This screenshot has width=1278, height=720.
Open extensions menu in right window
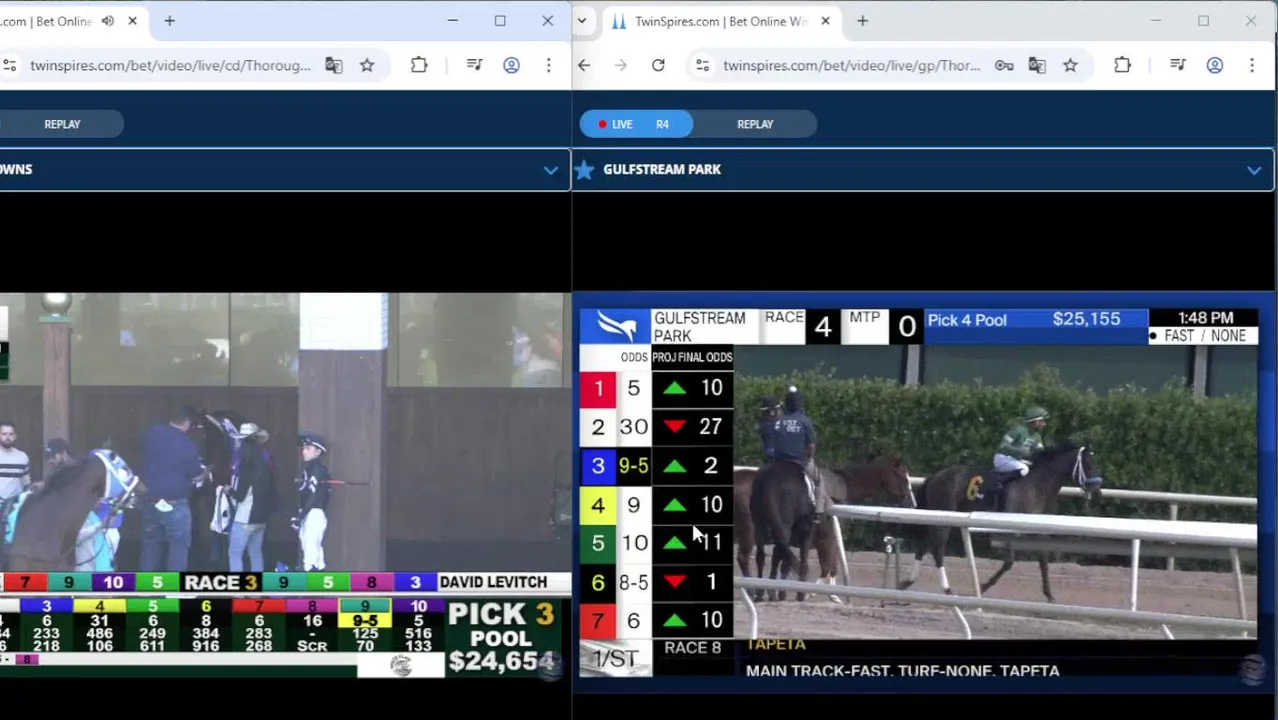(x=1122, y=65)
